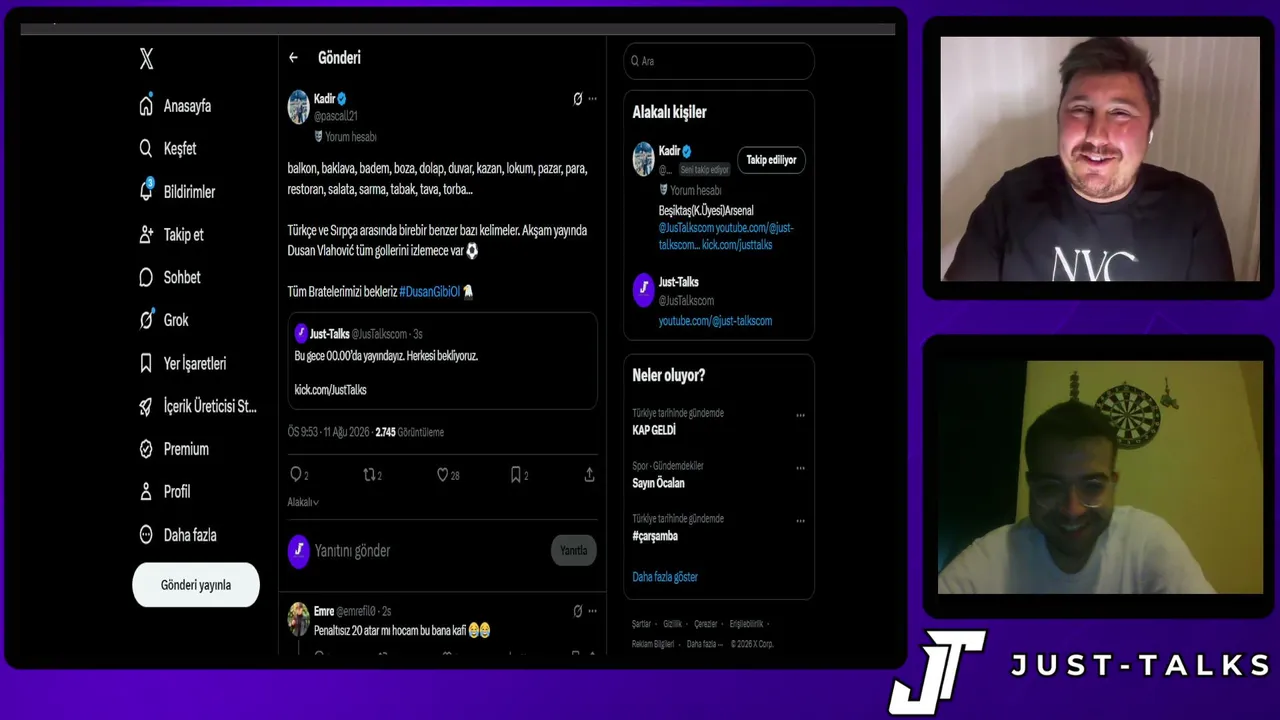Click the @JusTalkscom mention in Kadir's bio
Image resolution: width=1280 pixels, height=720 pixels.
686,228
